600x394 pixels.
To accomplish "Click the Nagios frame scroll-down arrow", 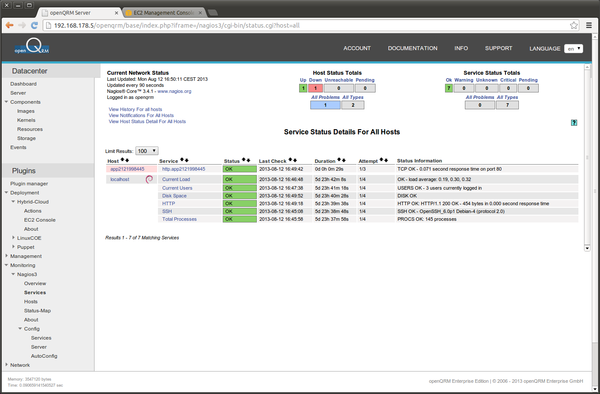I will [587, 248].
